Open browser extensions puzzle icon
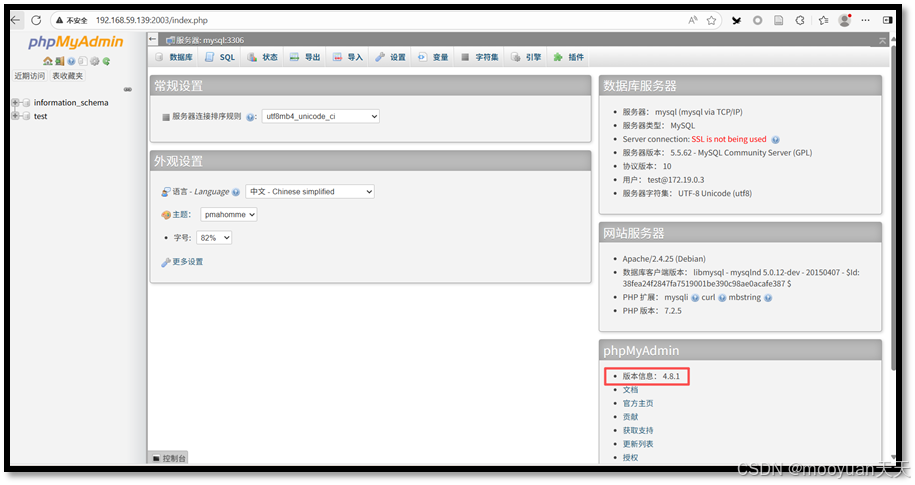 click(x=800, y=20)
